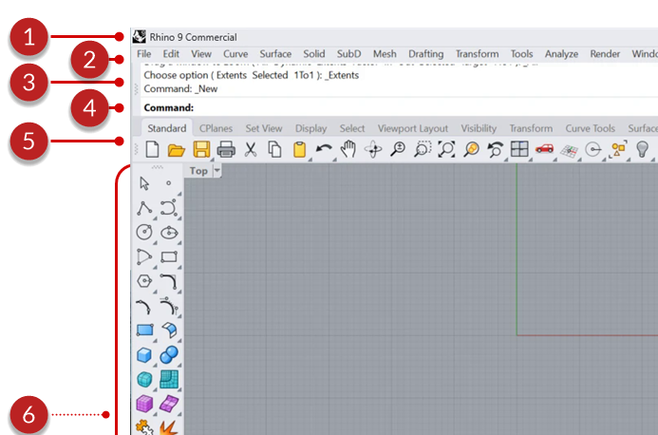Open the Surface menu
The width and height of the screenshot is (658, 435).
pos(275,54)
